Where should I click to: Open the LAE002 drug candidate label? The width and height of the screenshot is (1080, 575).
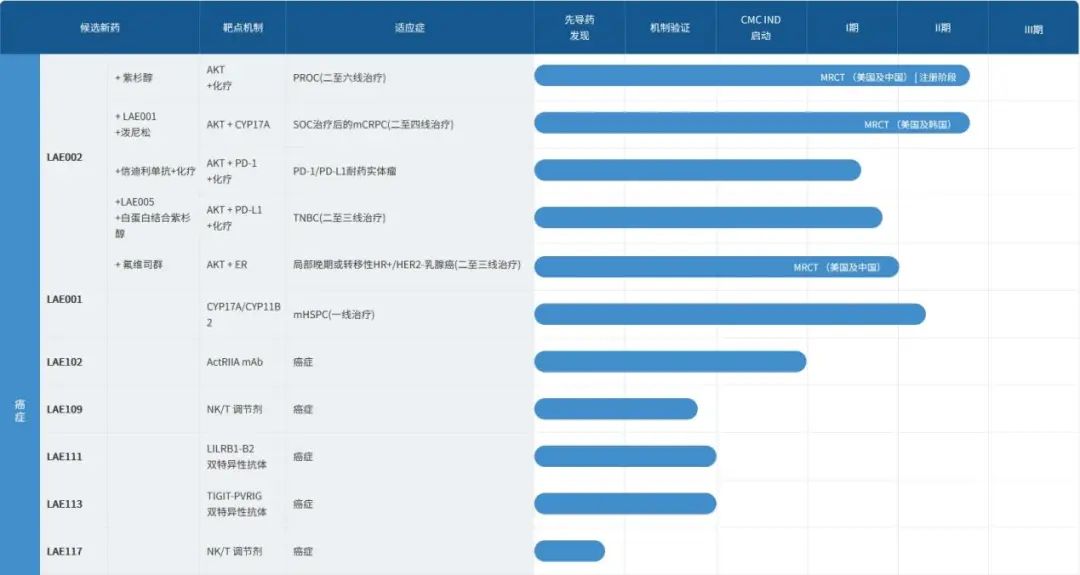click(65, 157)
